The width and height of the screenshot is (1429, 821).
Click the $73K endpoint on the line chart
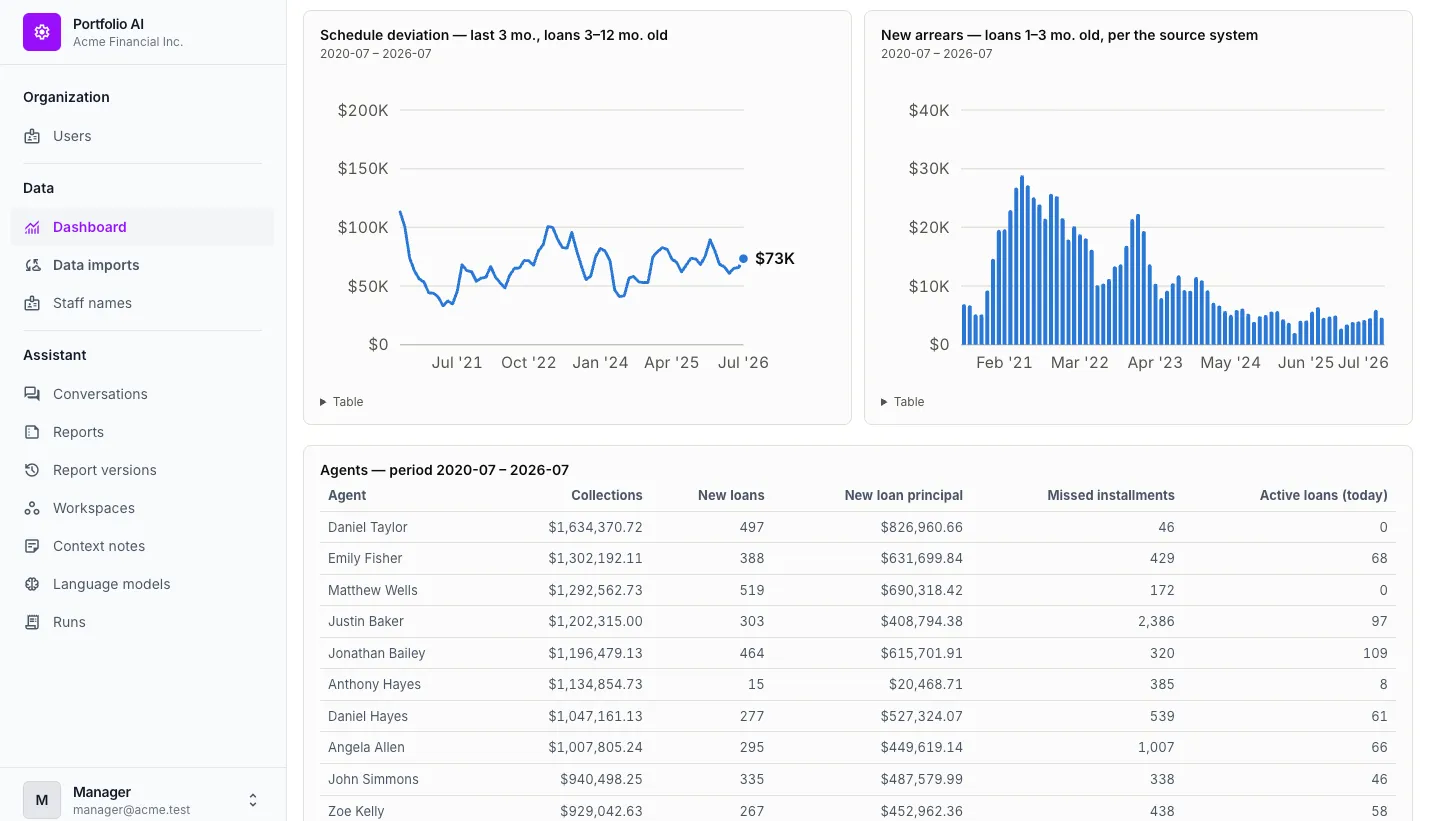(743, 259)
